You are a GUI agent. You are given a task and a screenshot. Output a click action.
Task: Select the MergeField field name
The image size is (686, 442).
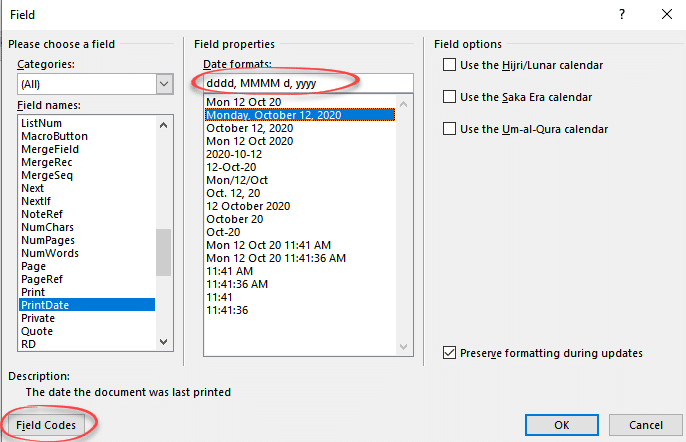click(x=48, y=149)
